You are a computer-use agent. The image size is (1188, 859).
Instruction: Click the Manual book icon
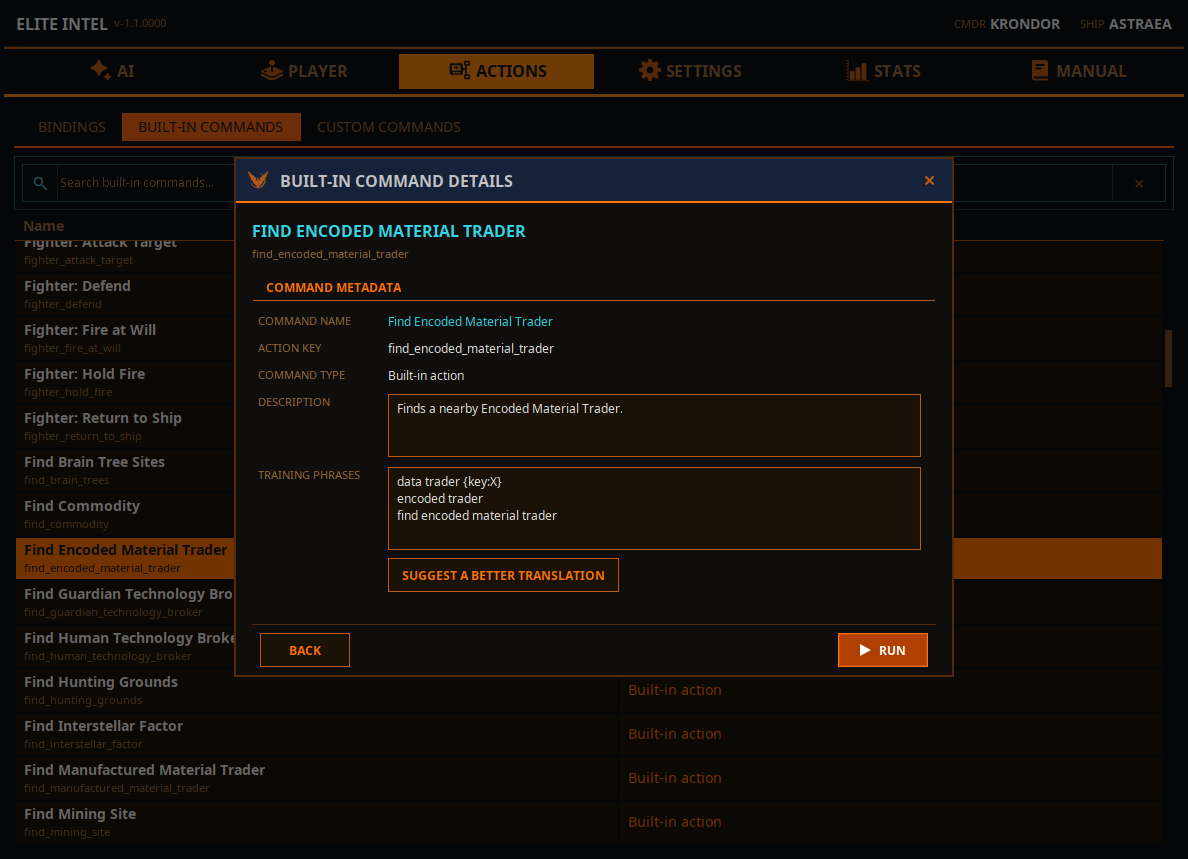[x=1040, y=70]
